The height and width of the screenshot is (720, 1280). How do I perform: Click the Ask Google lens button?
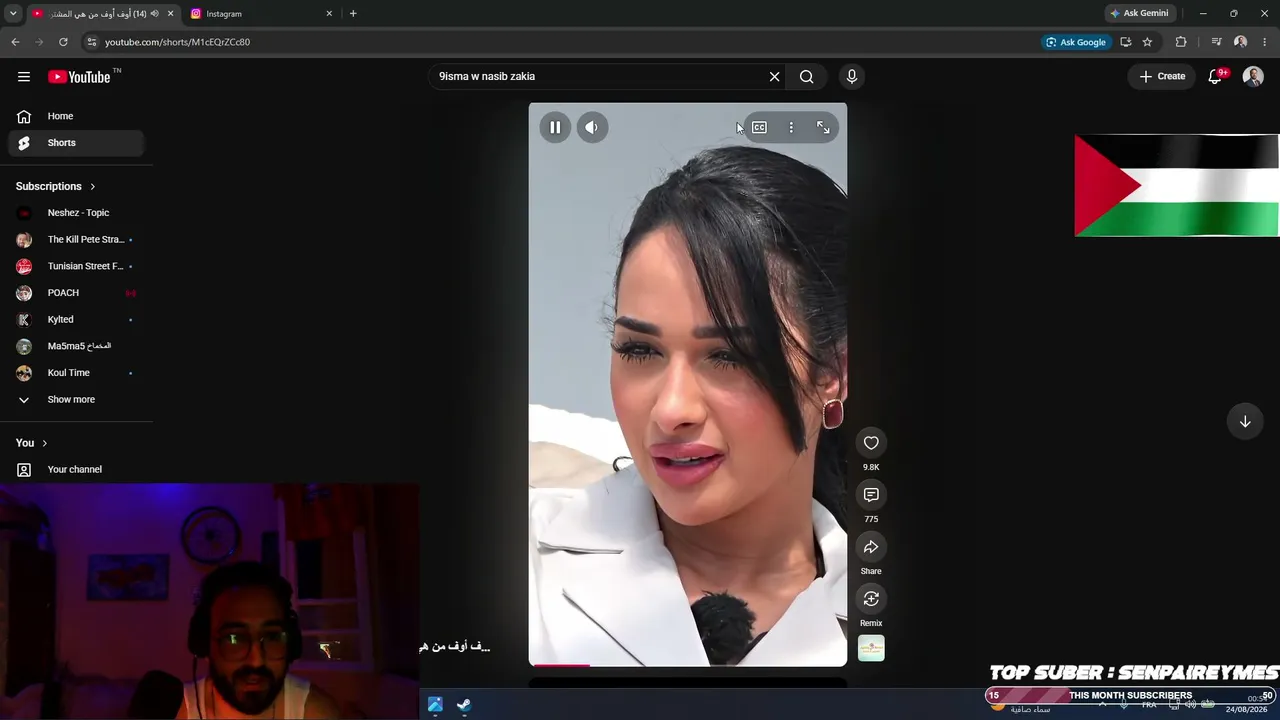[x=1076, y=42]
